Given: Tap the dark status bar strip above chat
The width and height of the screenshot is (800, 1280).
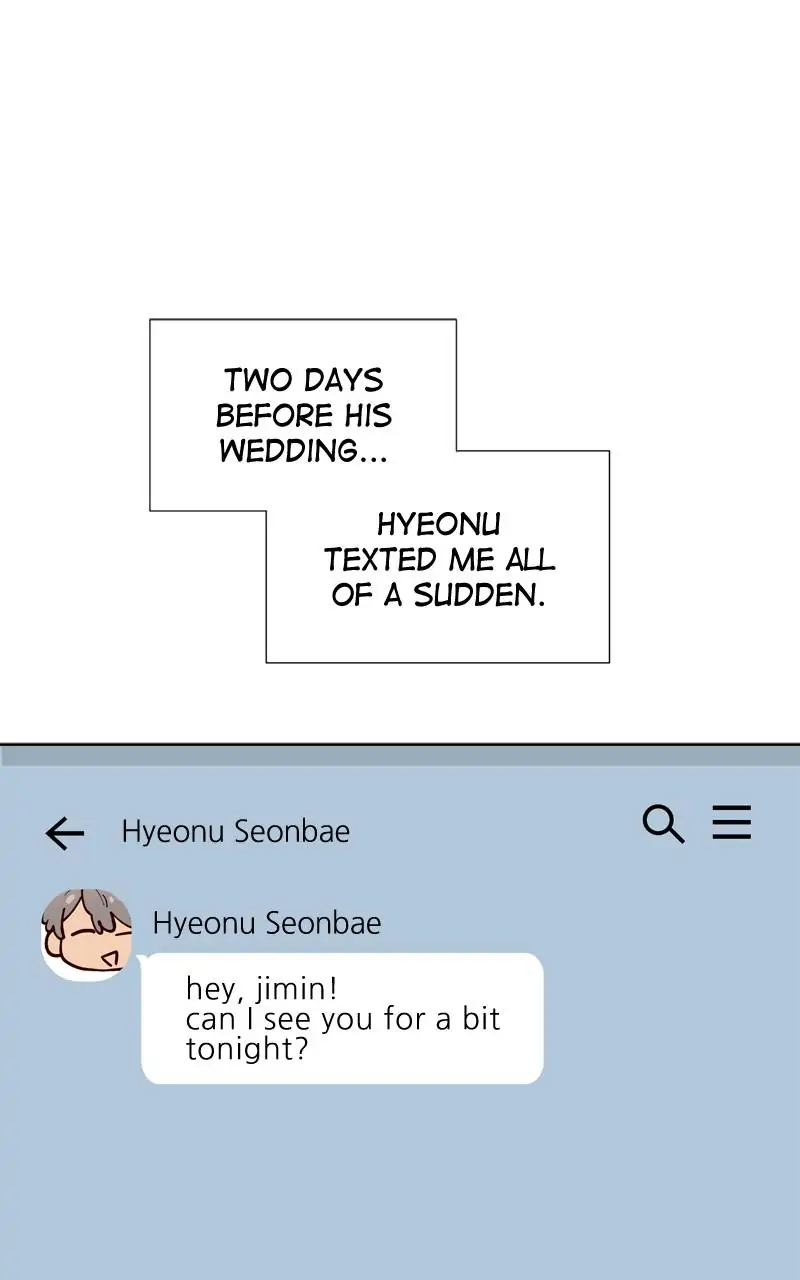Looking at the screenshot, I should click(x=400, y=756).
